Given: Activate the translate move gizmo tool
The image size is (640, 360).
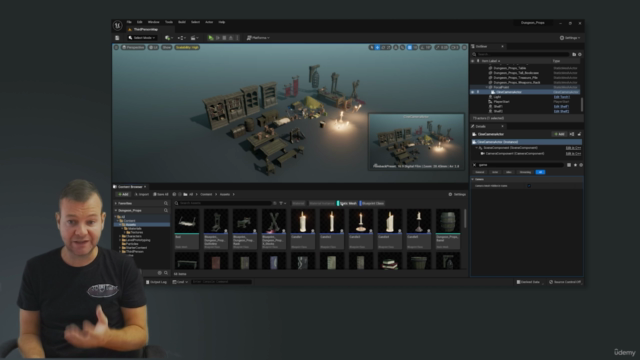Looking at the screenshot, I should (x=377, y=47).
